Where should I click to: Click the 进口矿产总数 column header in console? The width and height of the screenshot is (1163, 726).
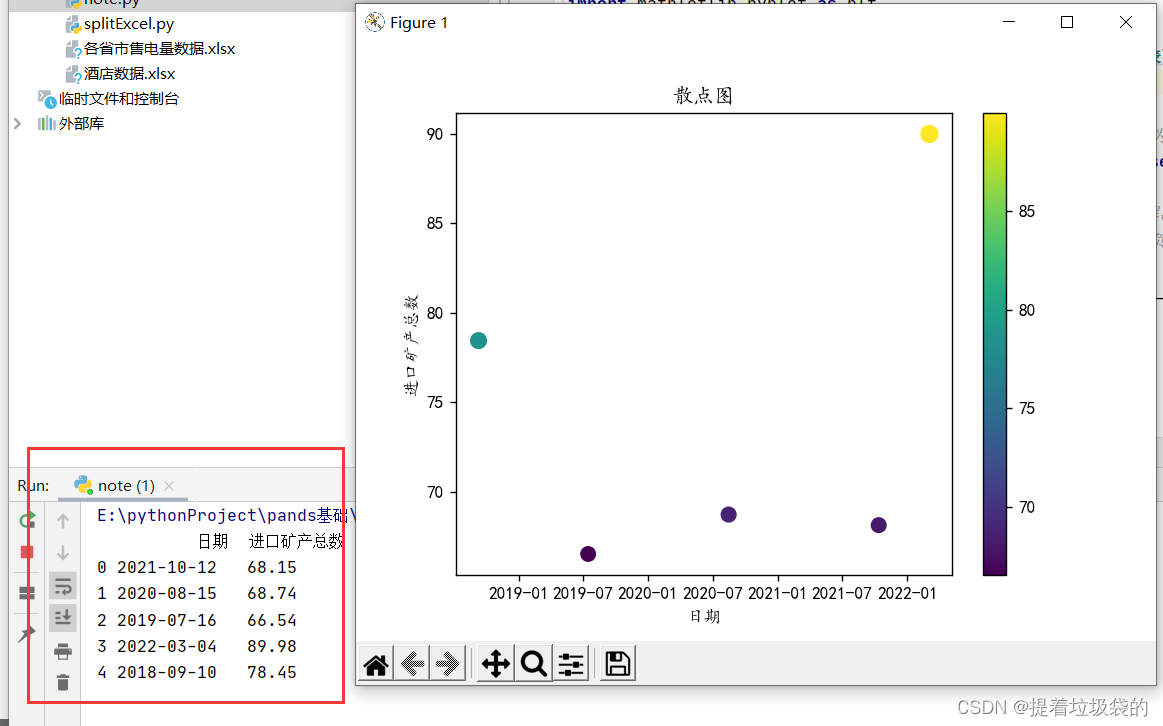pos(295,541)
